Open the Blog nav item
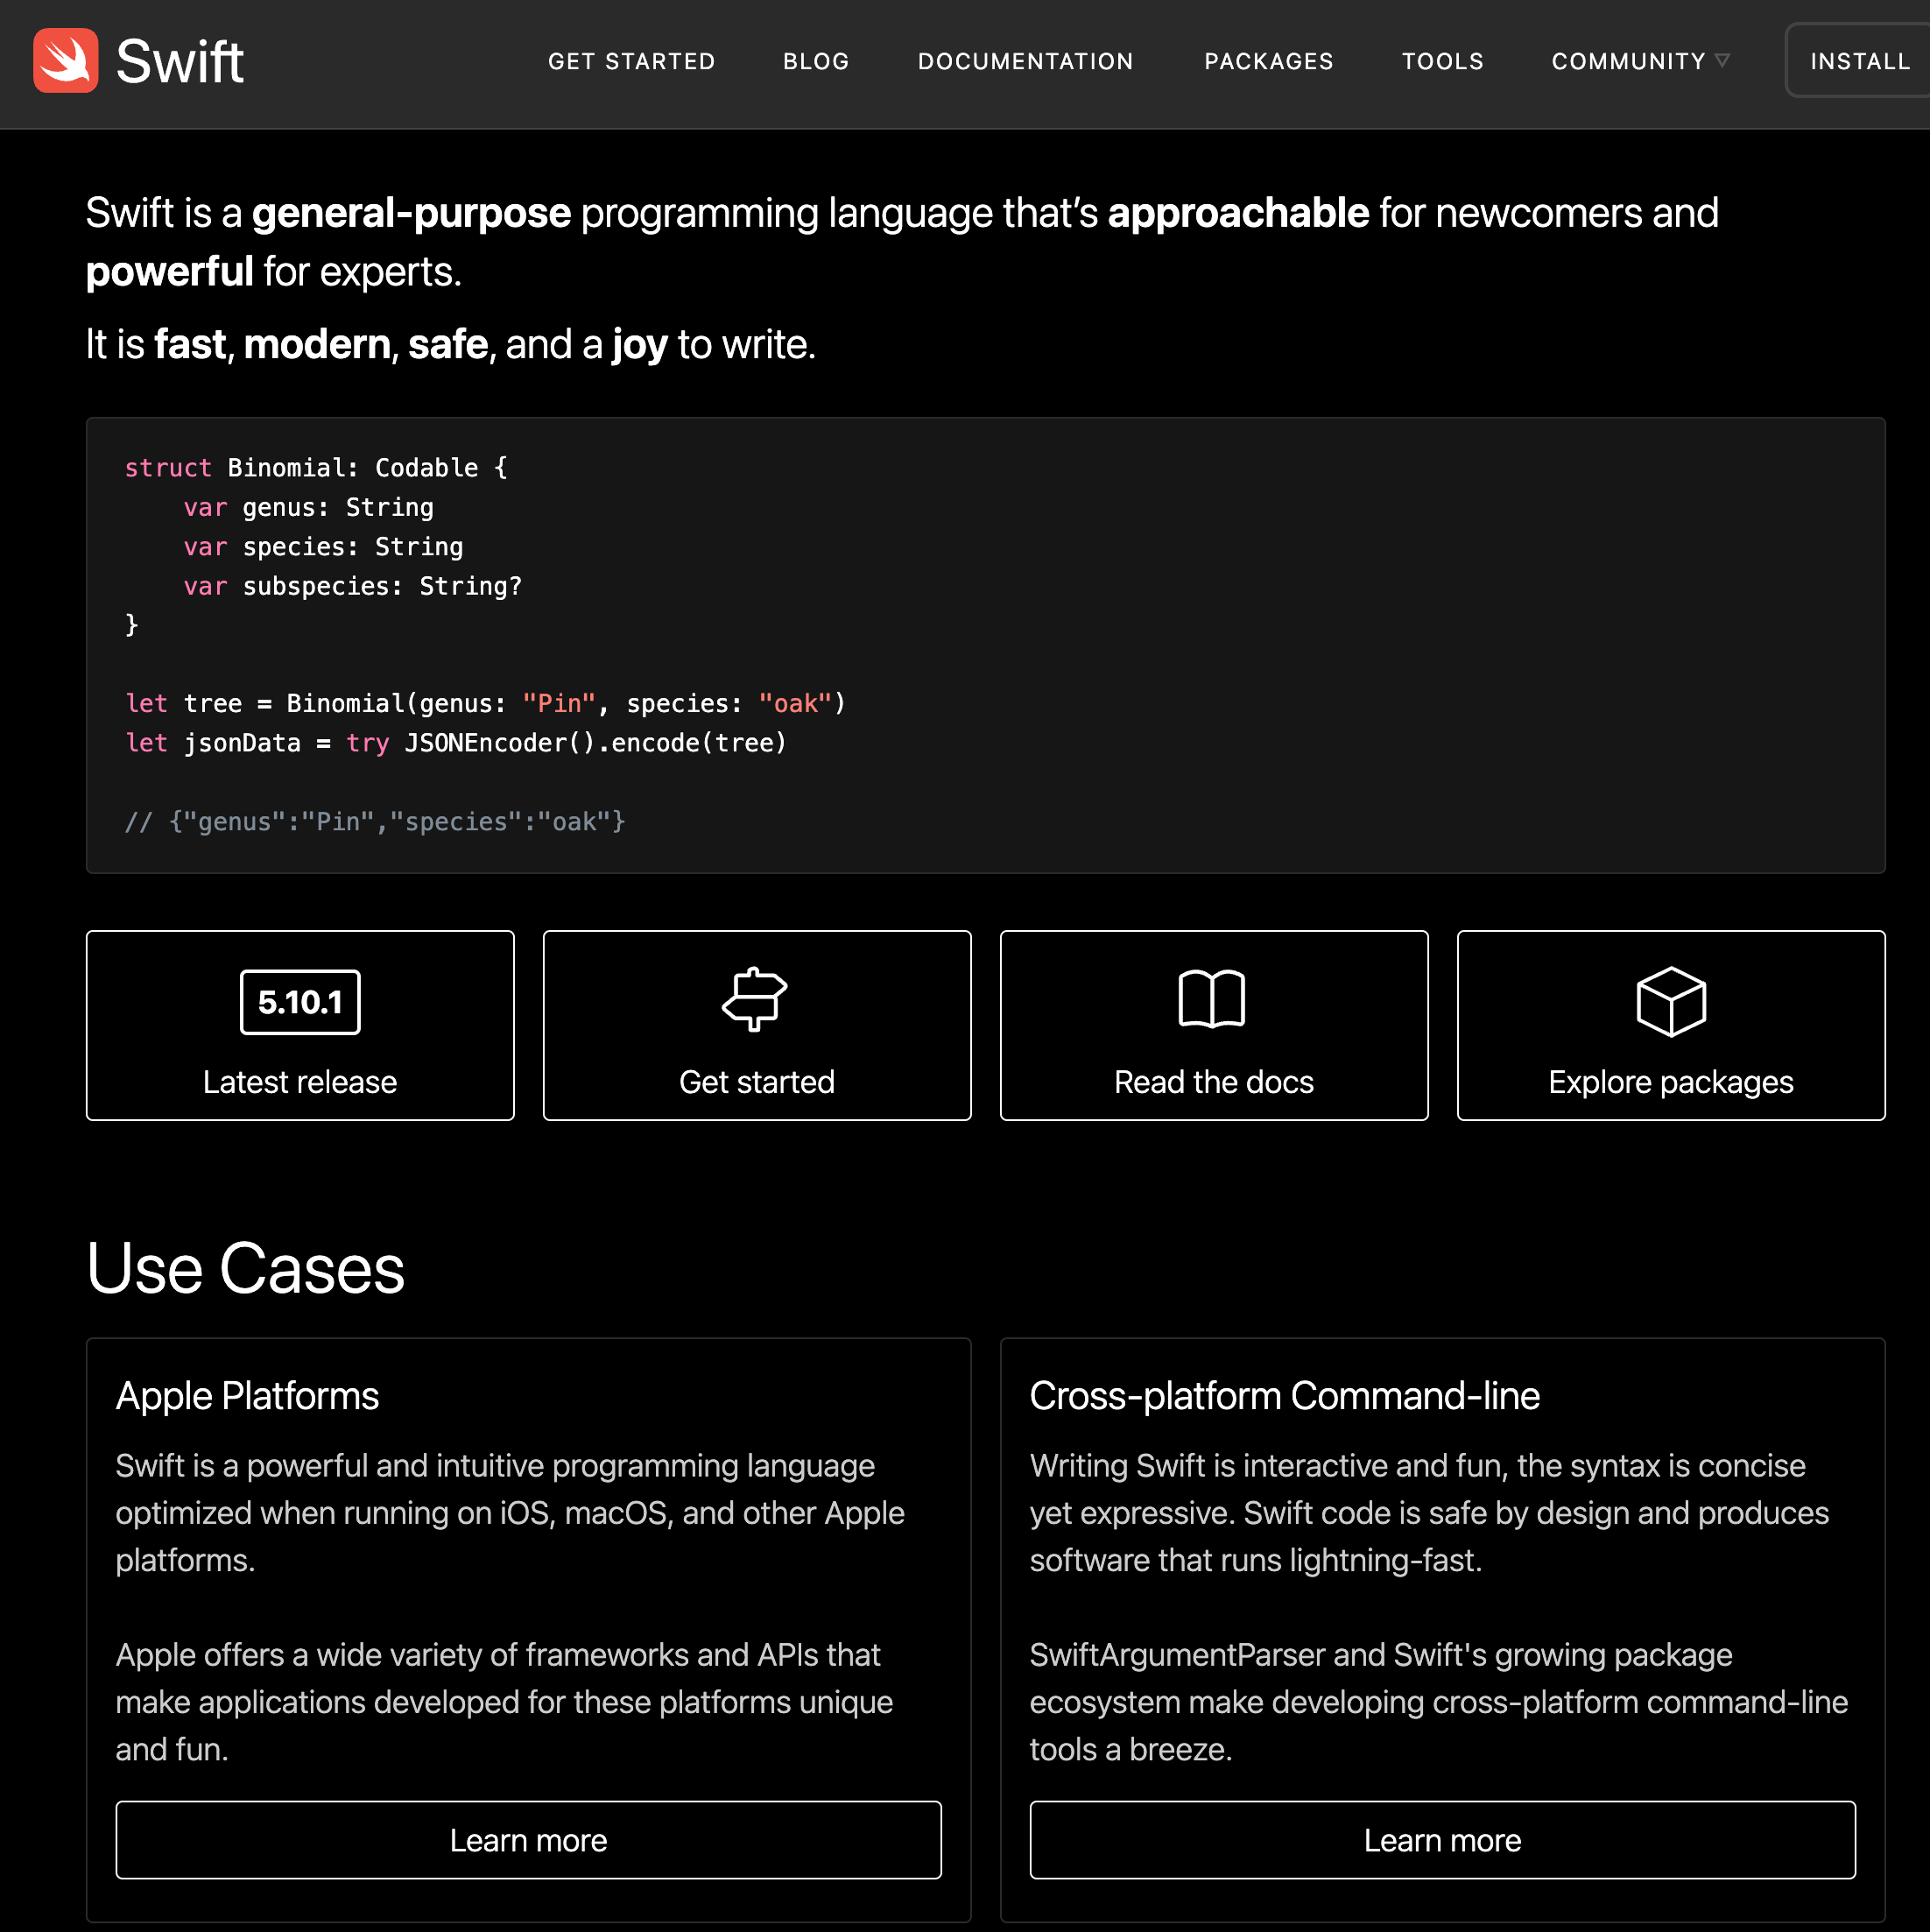Screen dimensions: 1930x1932 point(816,61)
